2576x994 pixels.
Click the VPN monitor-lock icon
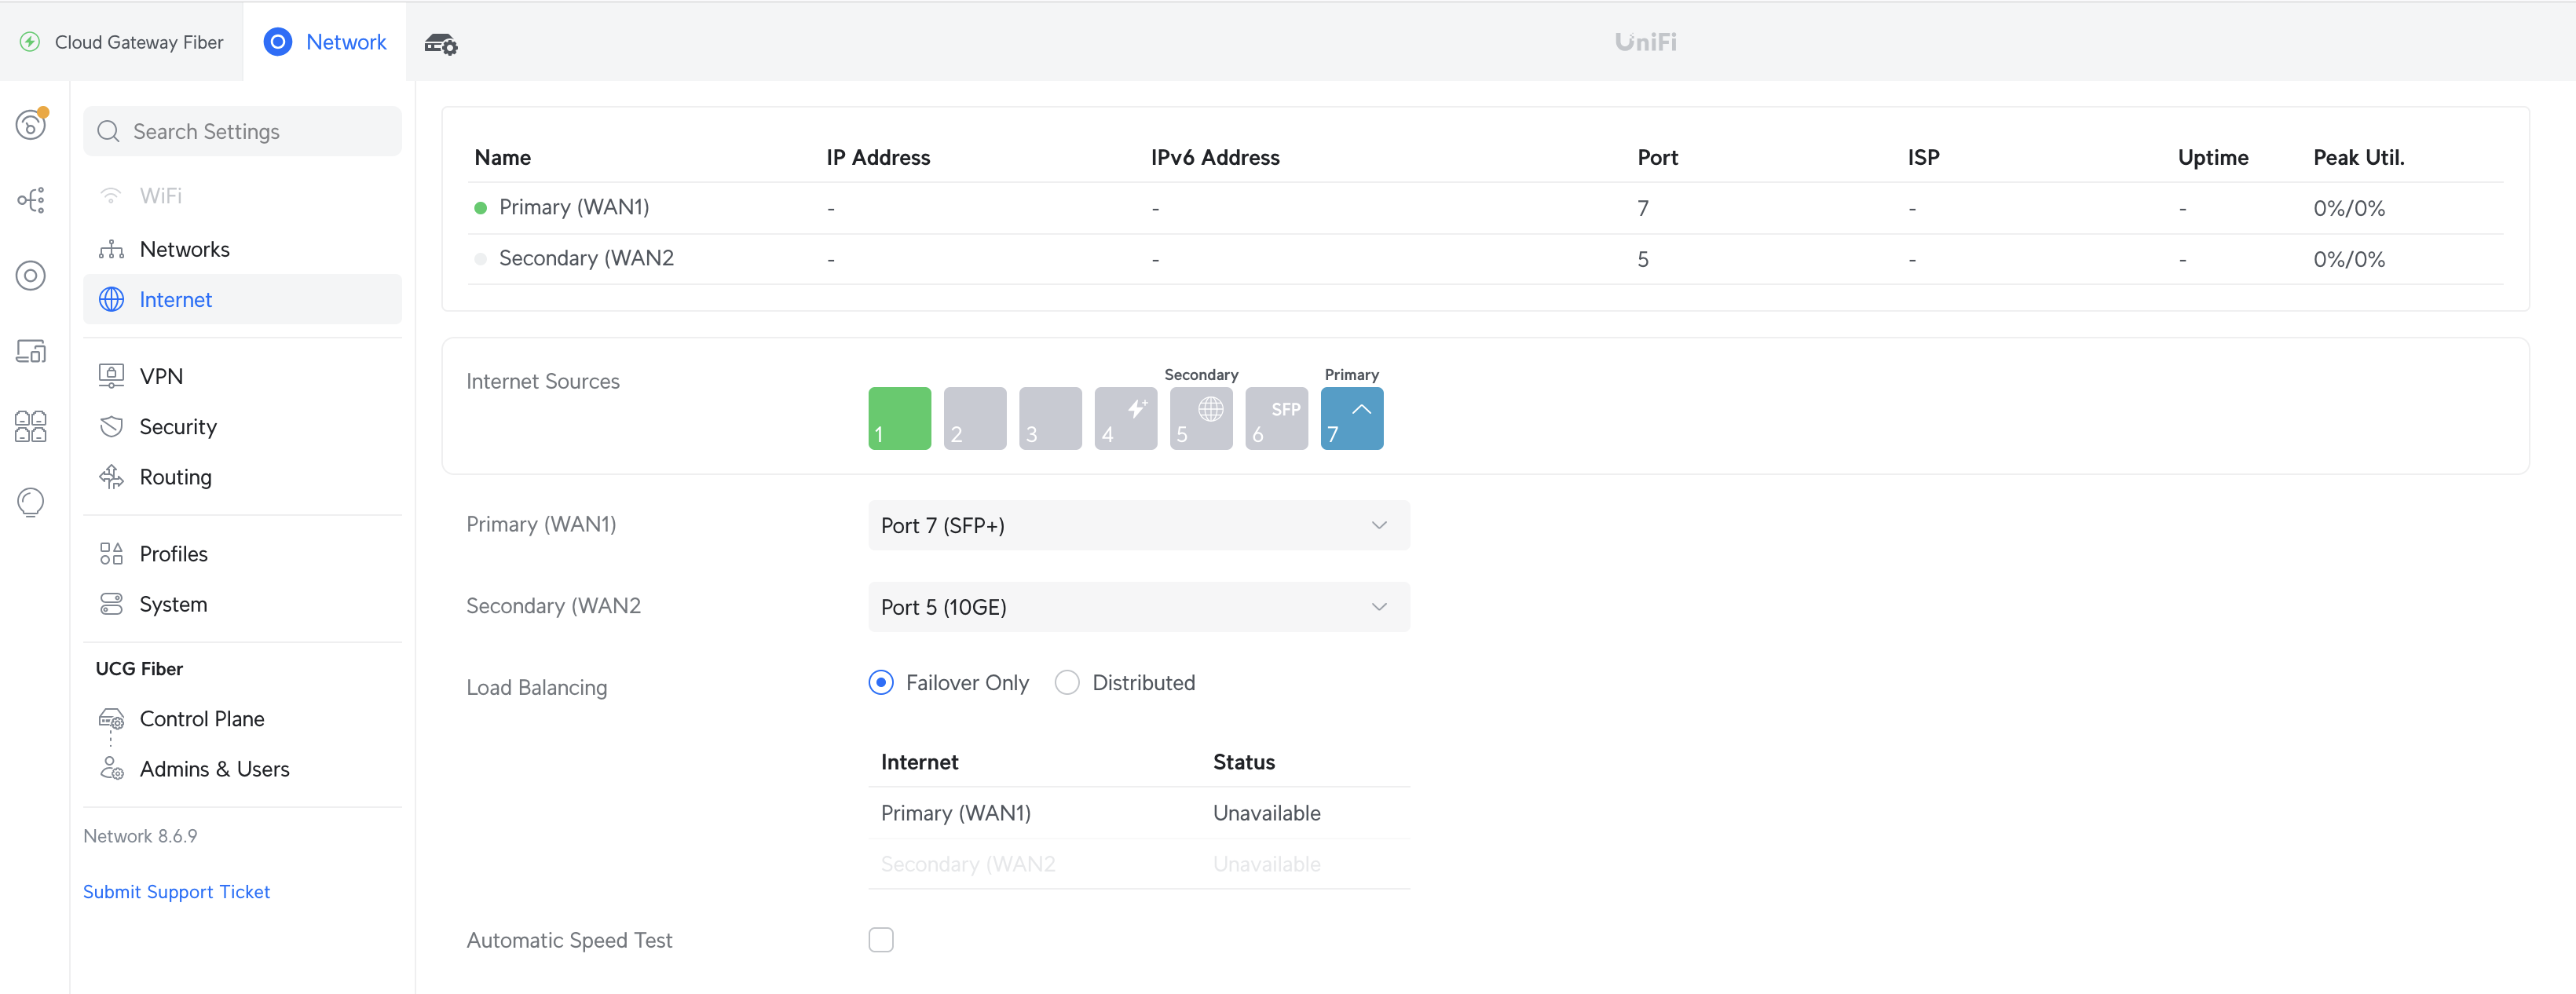(x=111, y=376)
